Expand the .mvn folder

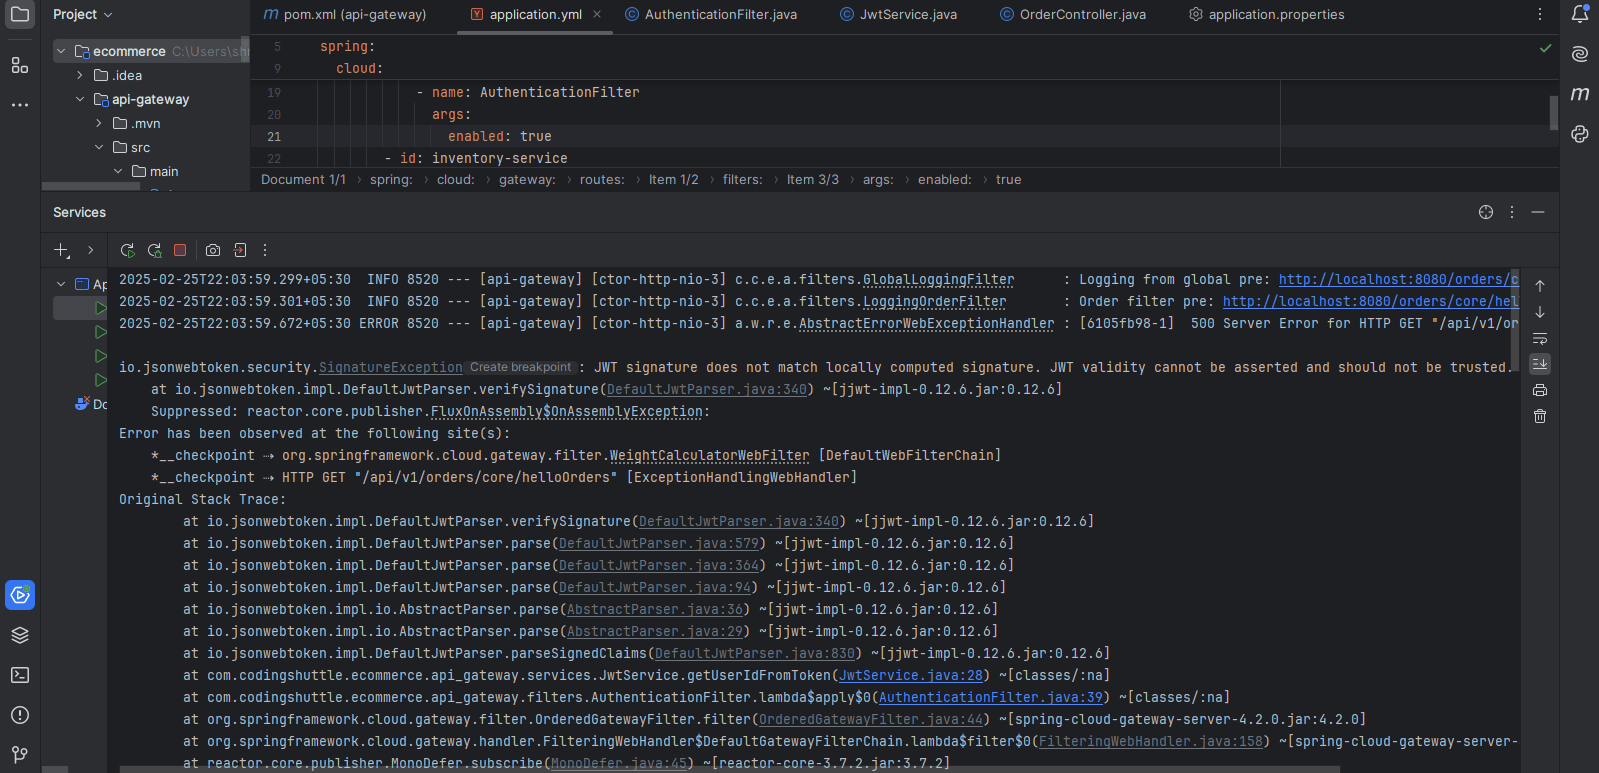pyautogui.click(x=99, y=123)
